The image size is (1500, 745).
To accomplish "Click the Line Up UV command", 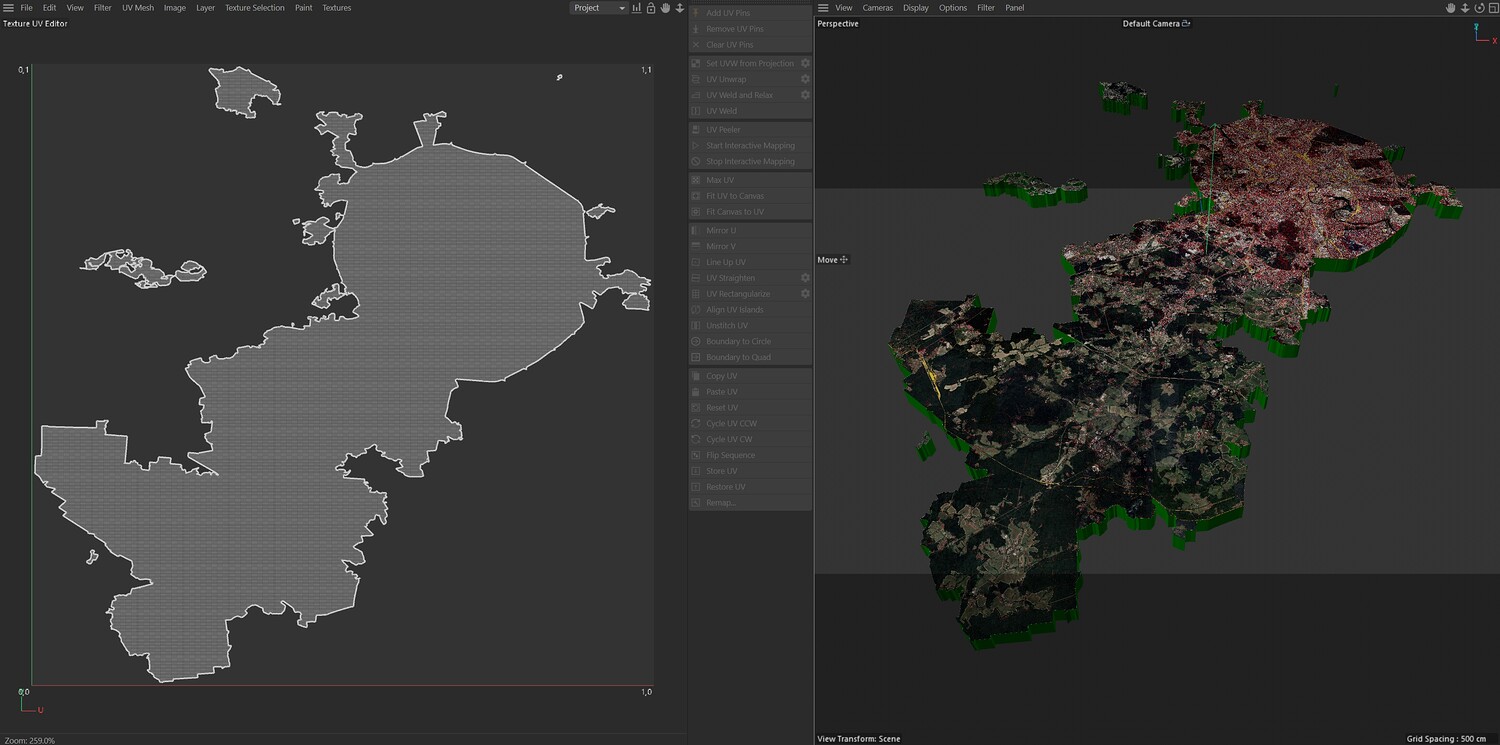I will [750, 262].
